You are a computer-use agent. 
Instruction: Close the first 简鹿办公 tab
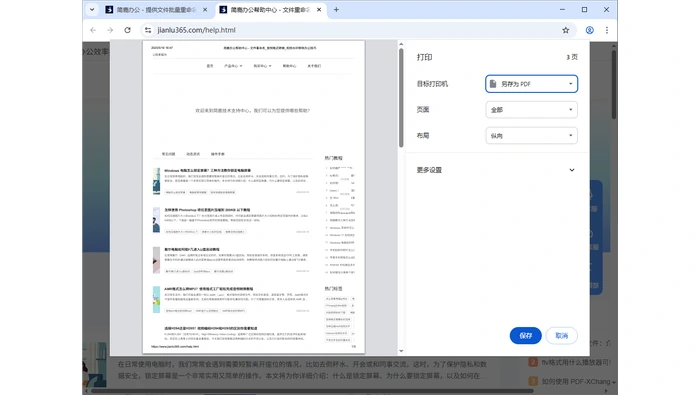[x=205, y=9]
